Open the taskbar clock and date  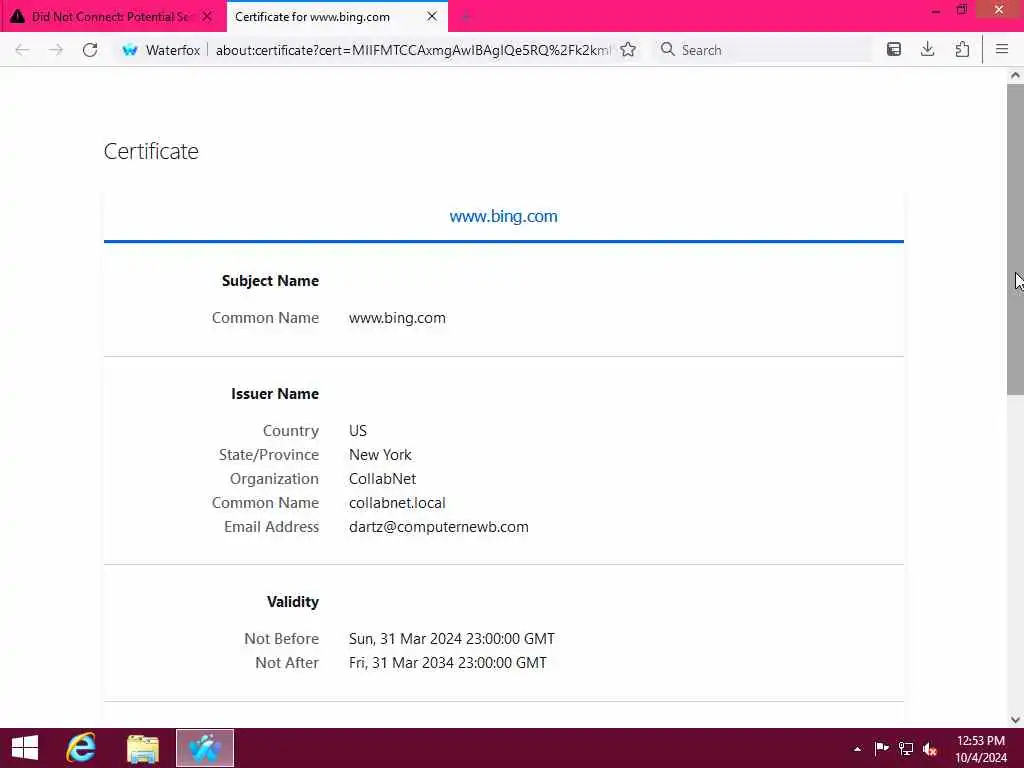coord(981,748)
